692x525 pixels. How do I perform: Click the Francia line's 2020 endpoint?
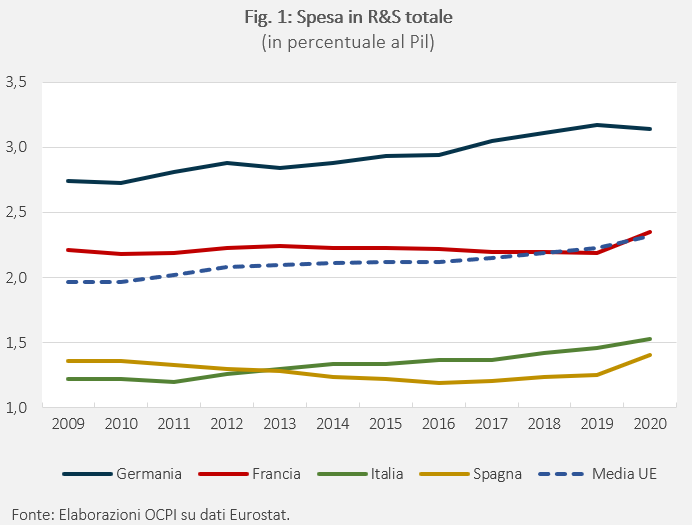650,232
